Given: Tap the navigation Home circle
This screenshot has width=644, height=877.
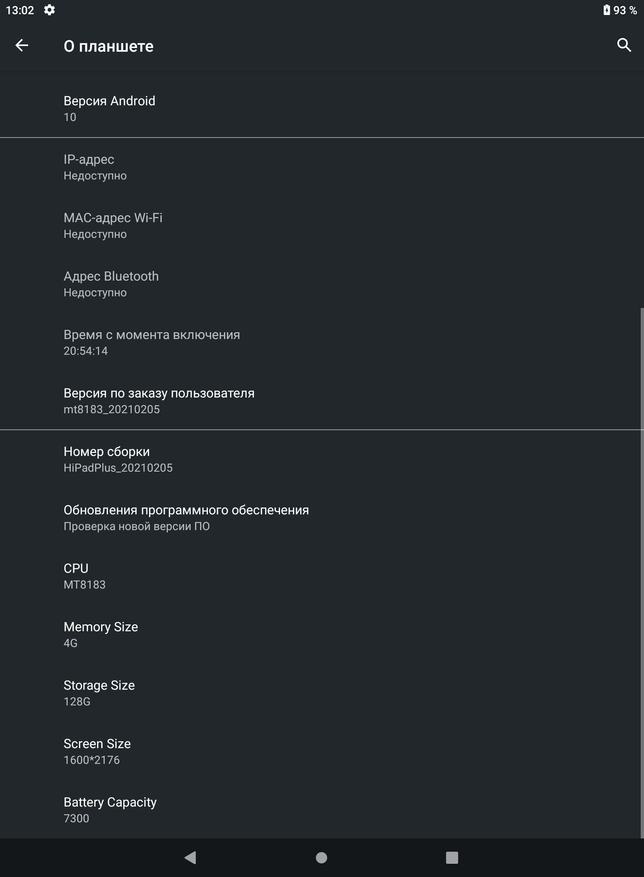Looking at the screenshot, I should tap(322, 857).
